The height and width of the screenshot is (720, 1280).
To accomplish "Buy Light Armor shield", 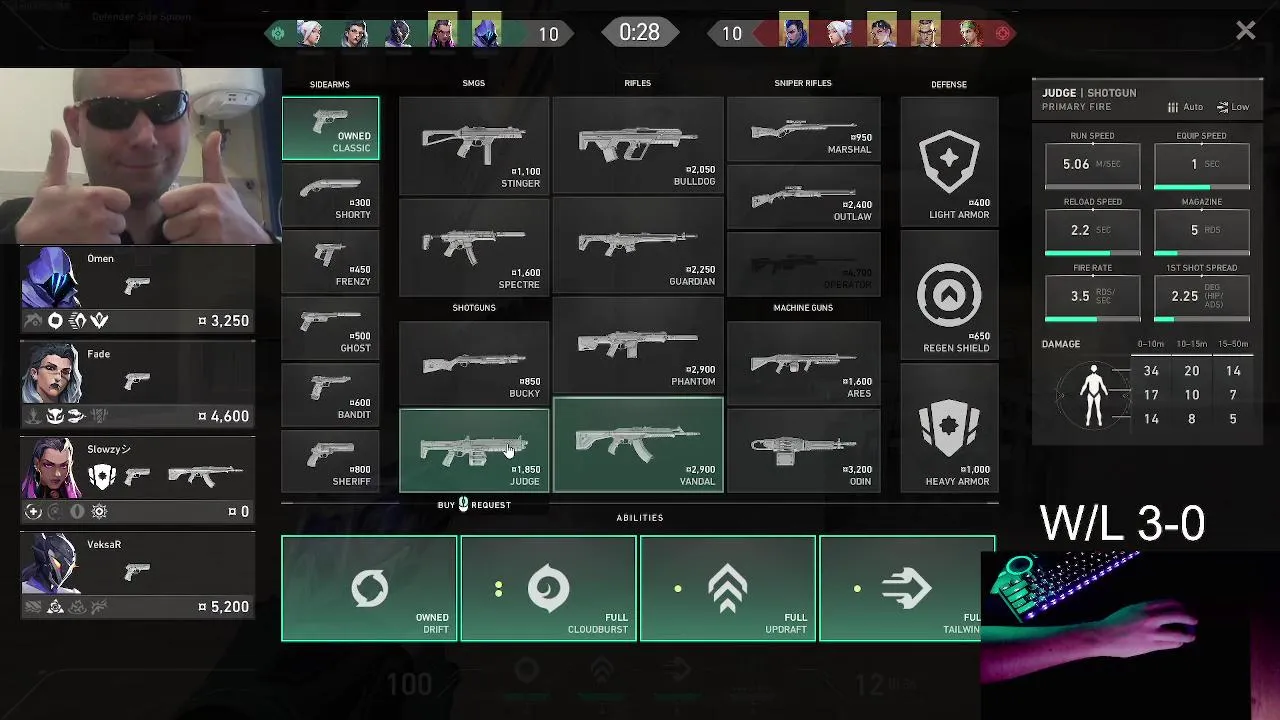I will [949, 162].
